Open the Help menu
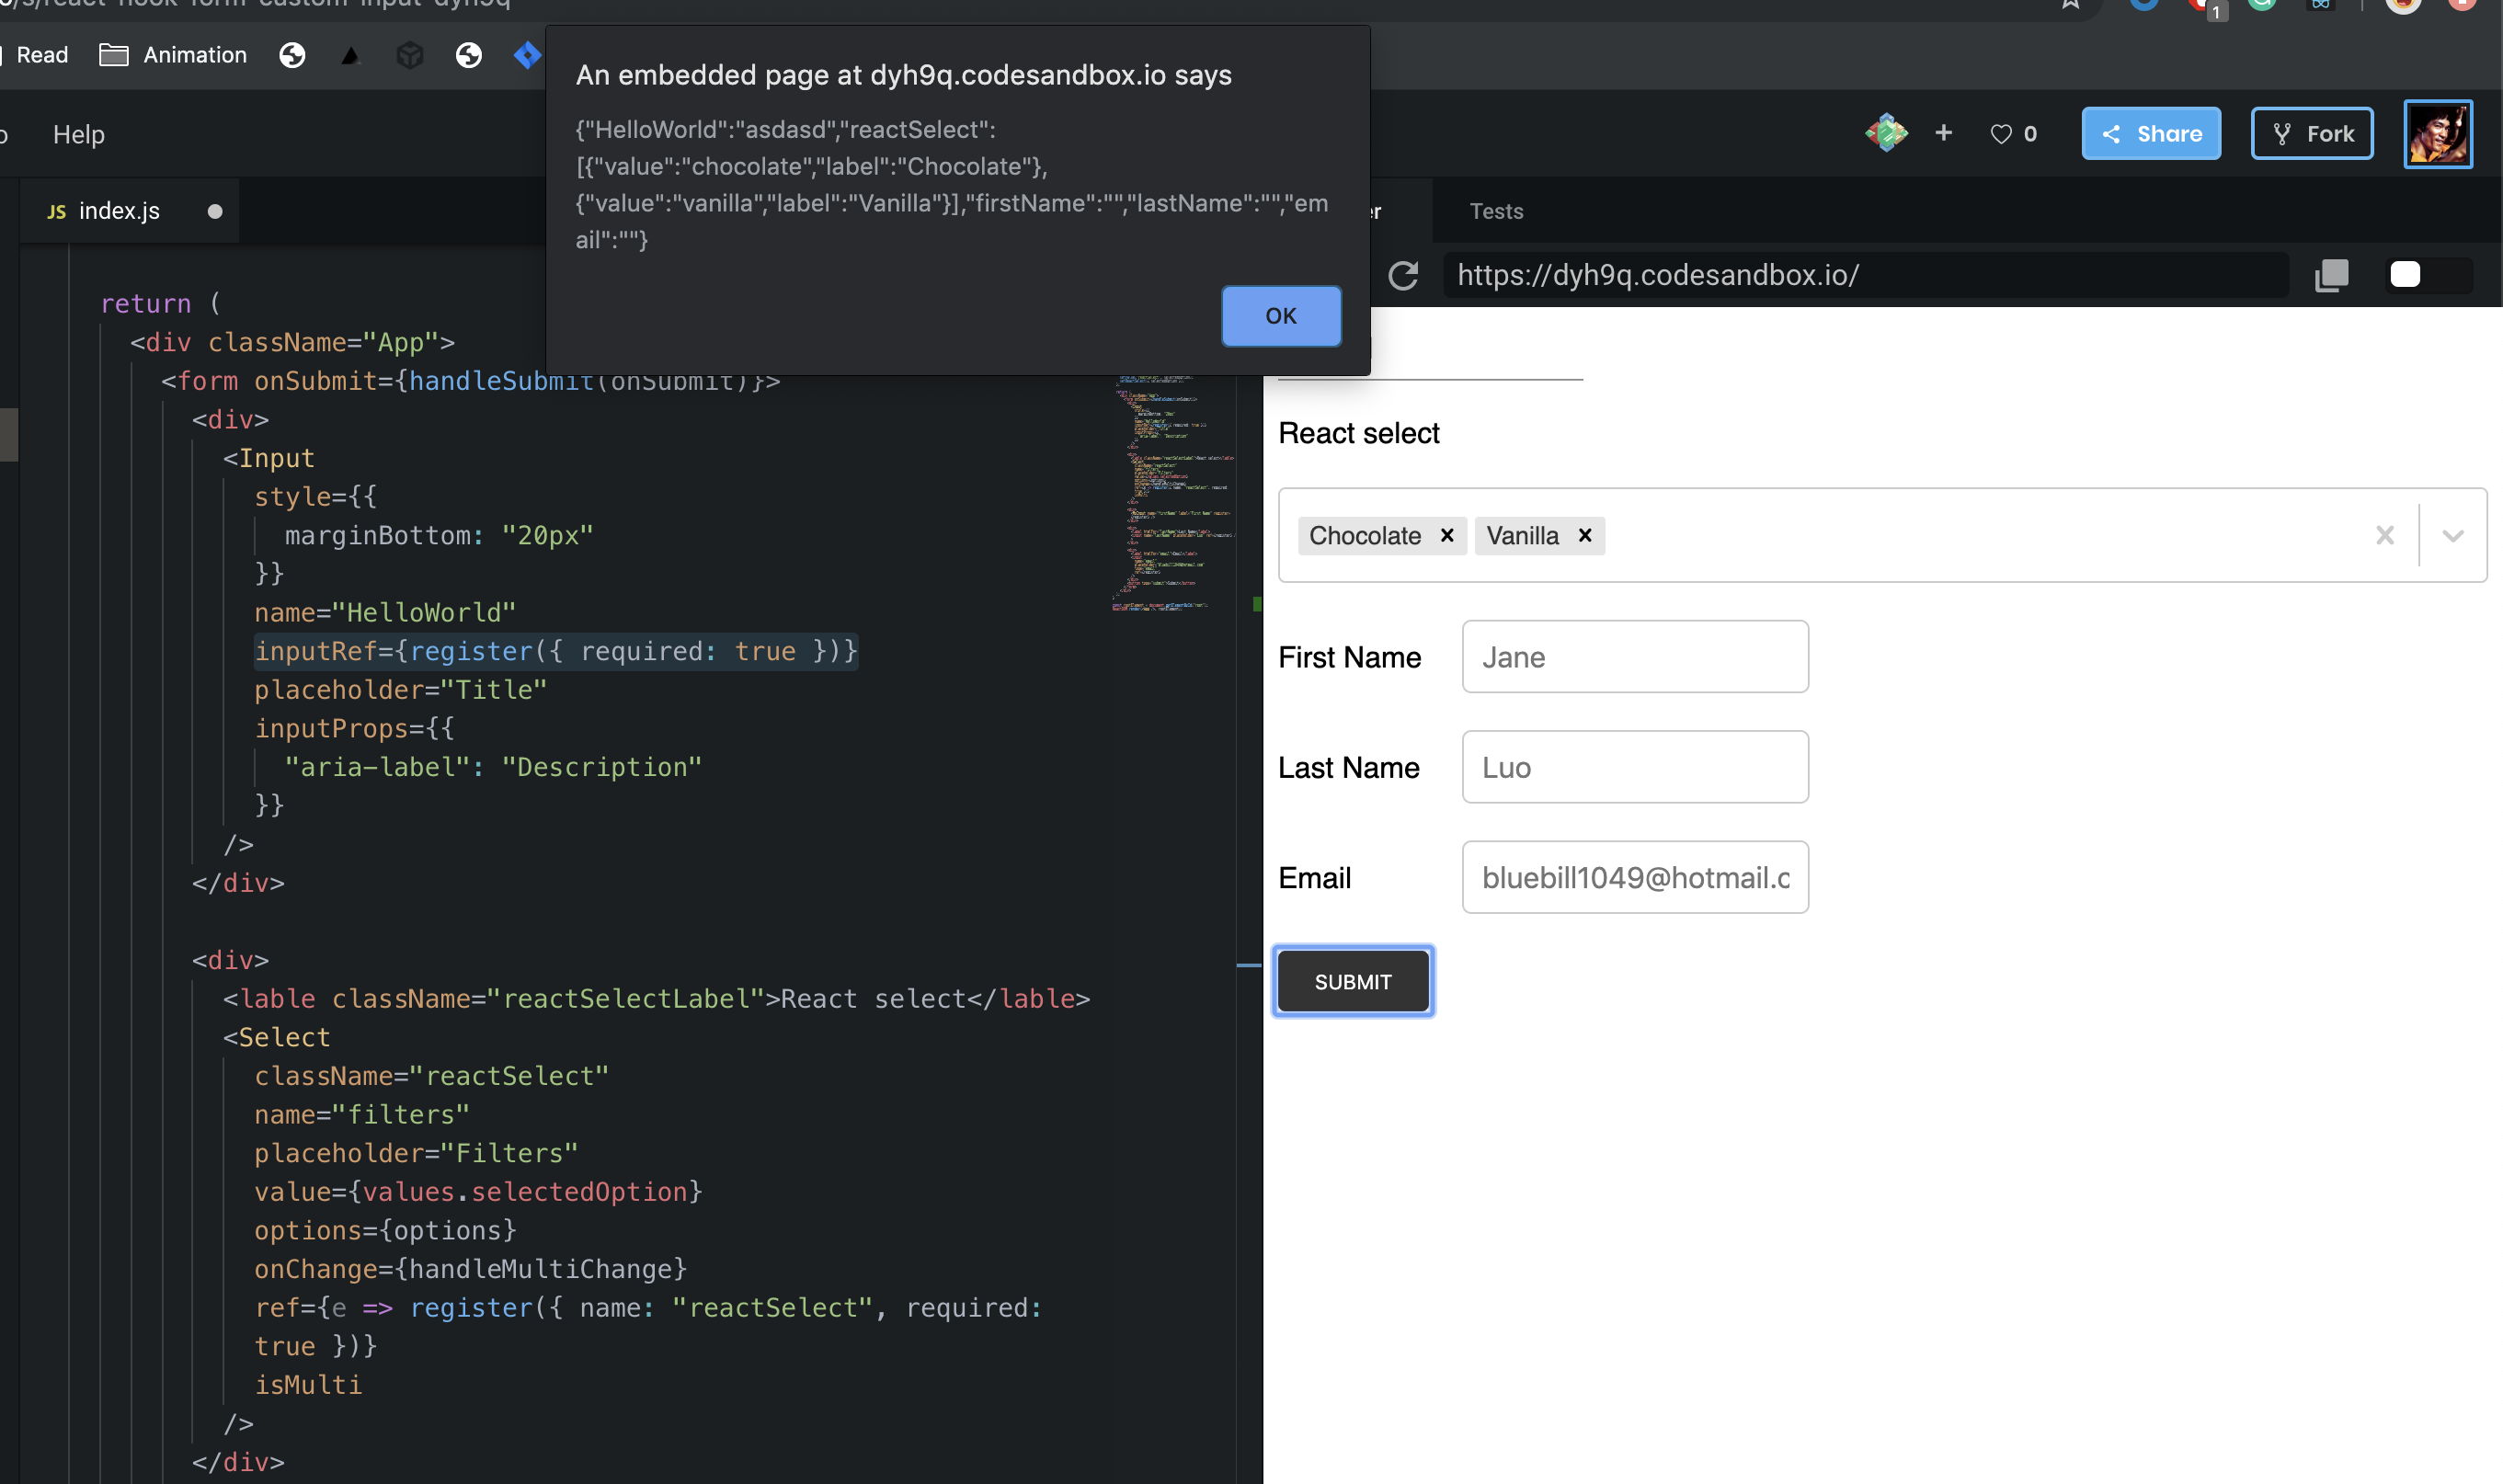The width and height of the screenshot is (2503, 1484). tap(78, 134)
